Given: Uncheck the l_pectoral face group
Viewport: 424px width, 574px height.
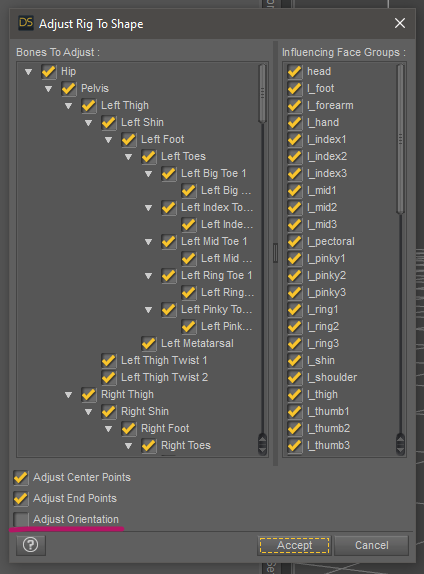Looking at the screenshot, I should point(295,242).
